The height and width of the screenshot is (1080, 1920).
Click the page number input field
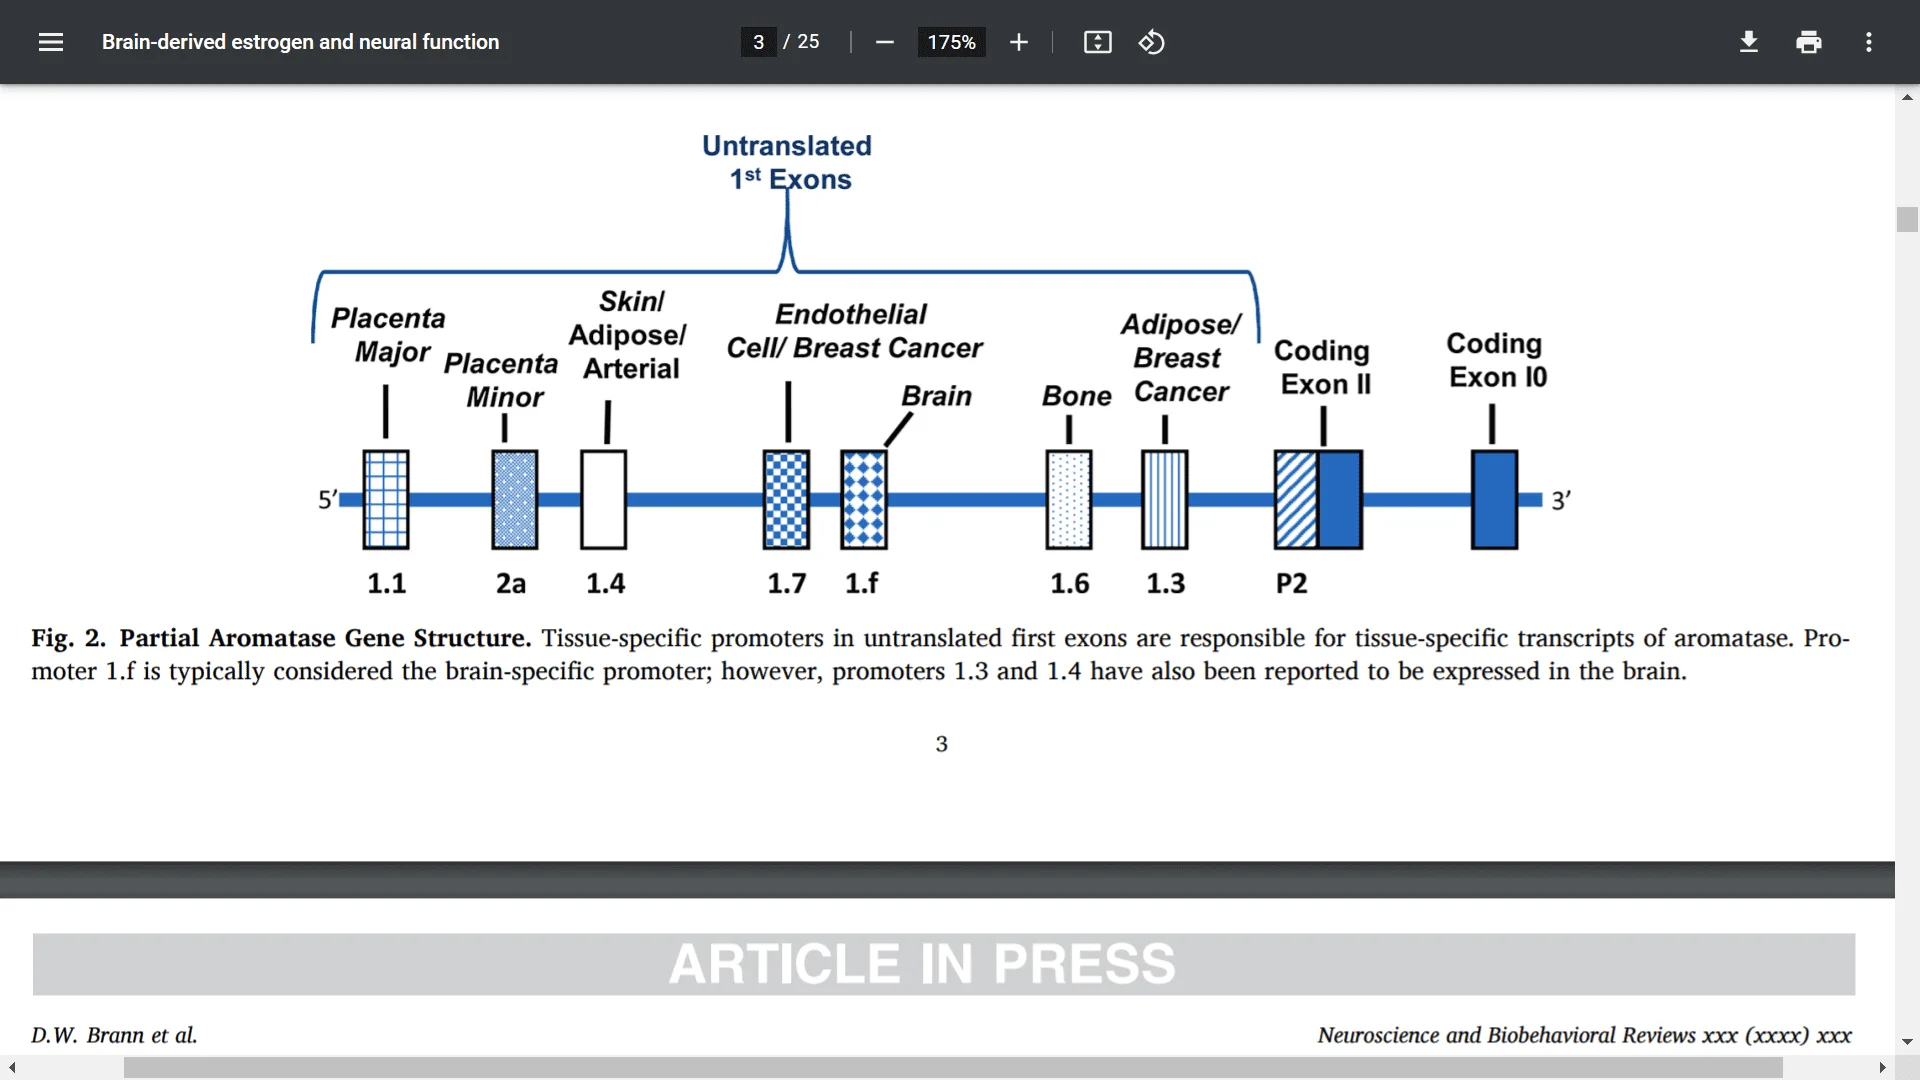(759, 42)
